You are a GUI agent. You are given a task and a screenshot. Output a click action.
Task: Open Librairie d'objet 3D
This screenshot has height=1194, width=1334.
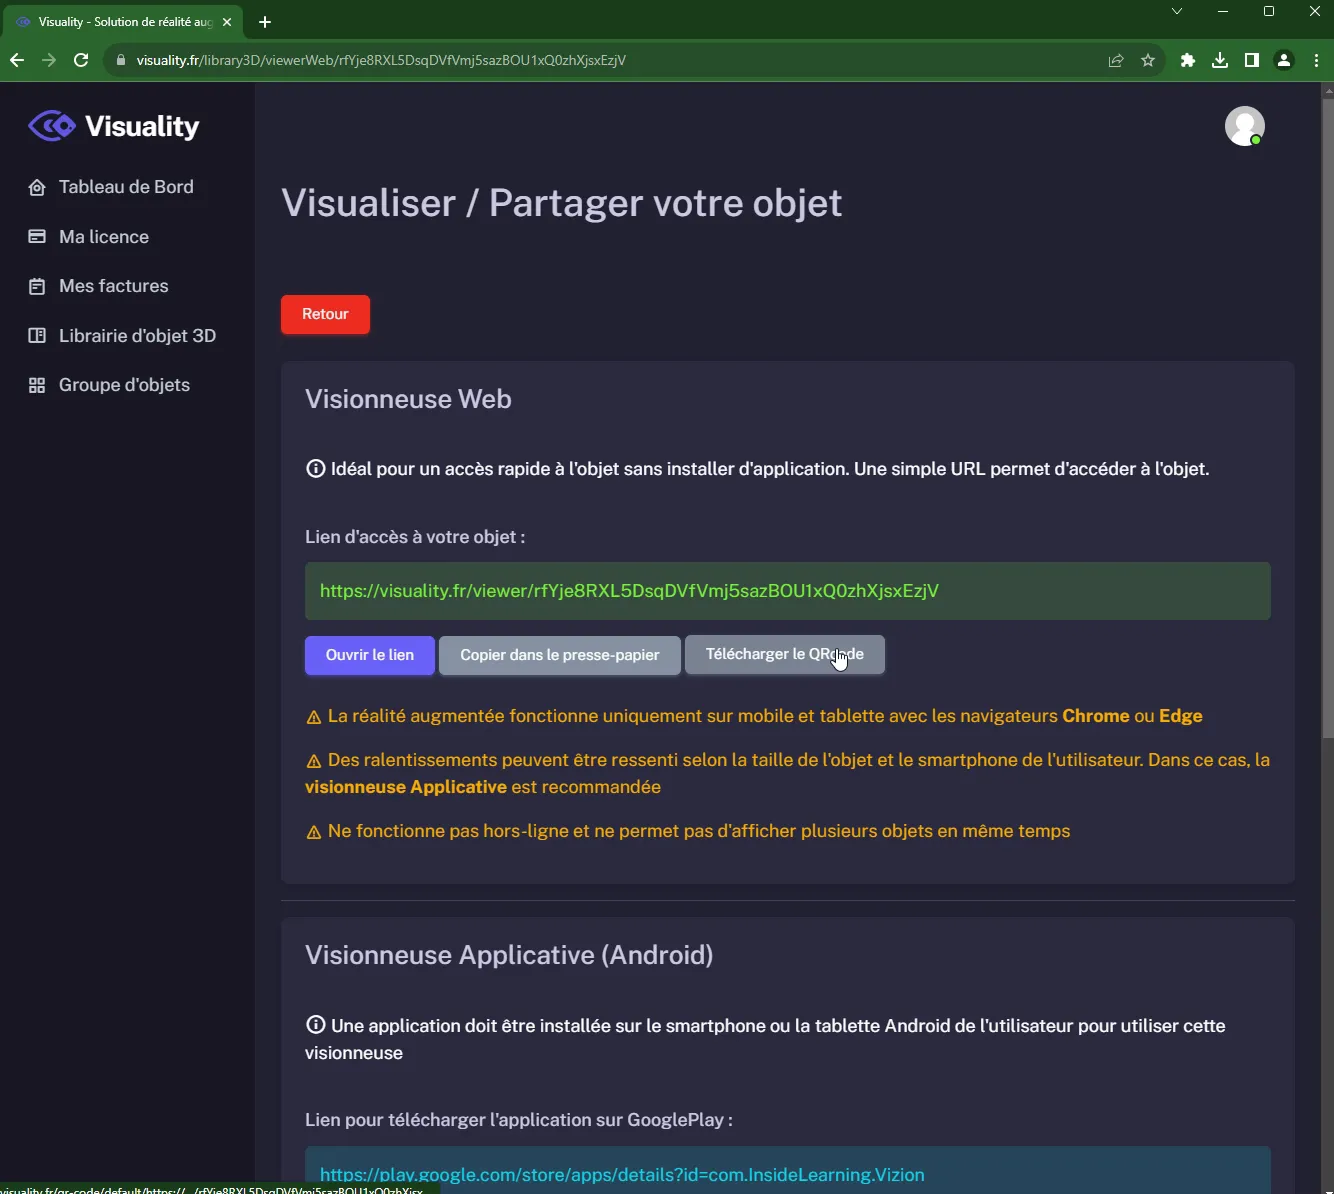coord(136,336)
